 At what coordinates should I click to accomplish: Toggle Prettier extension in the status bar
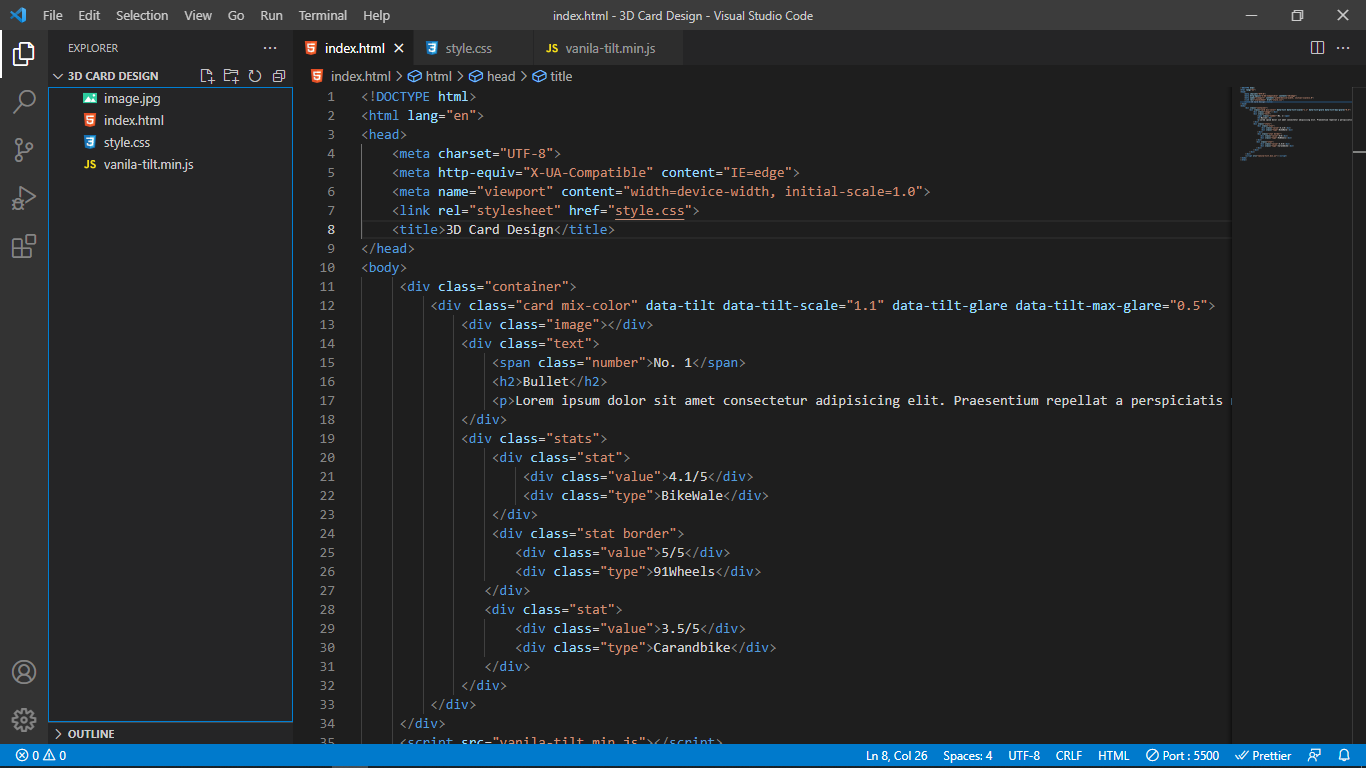click(1263, 755)
